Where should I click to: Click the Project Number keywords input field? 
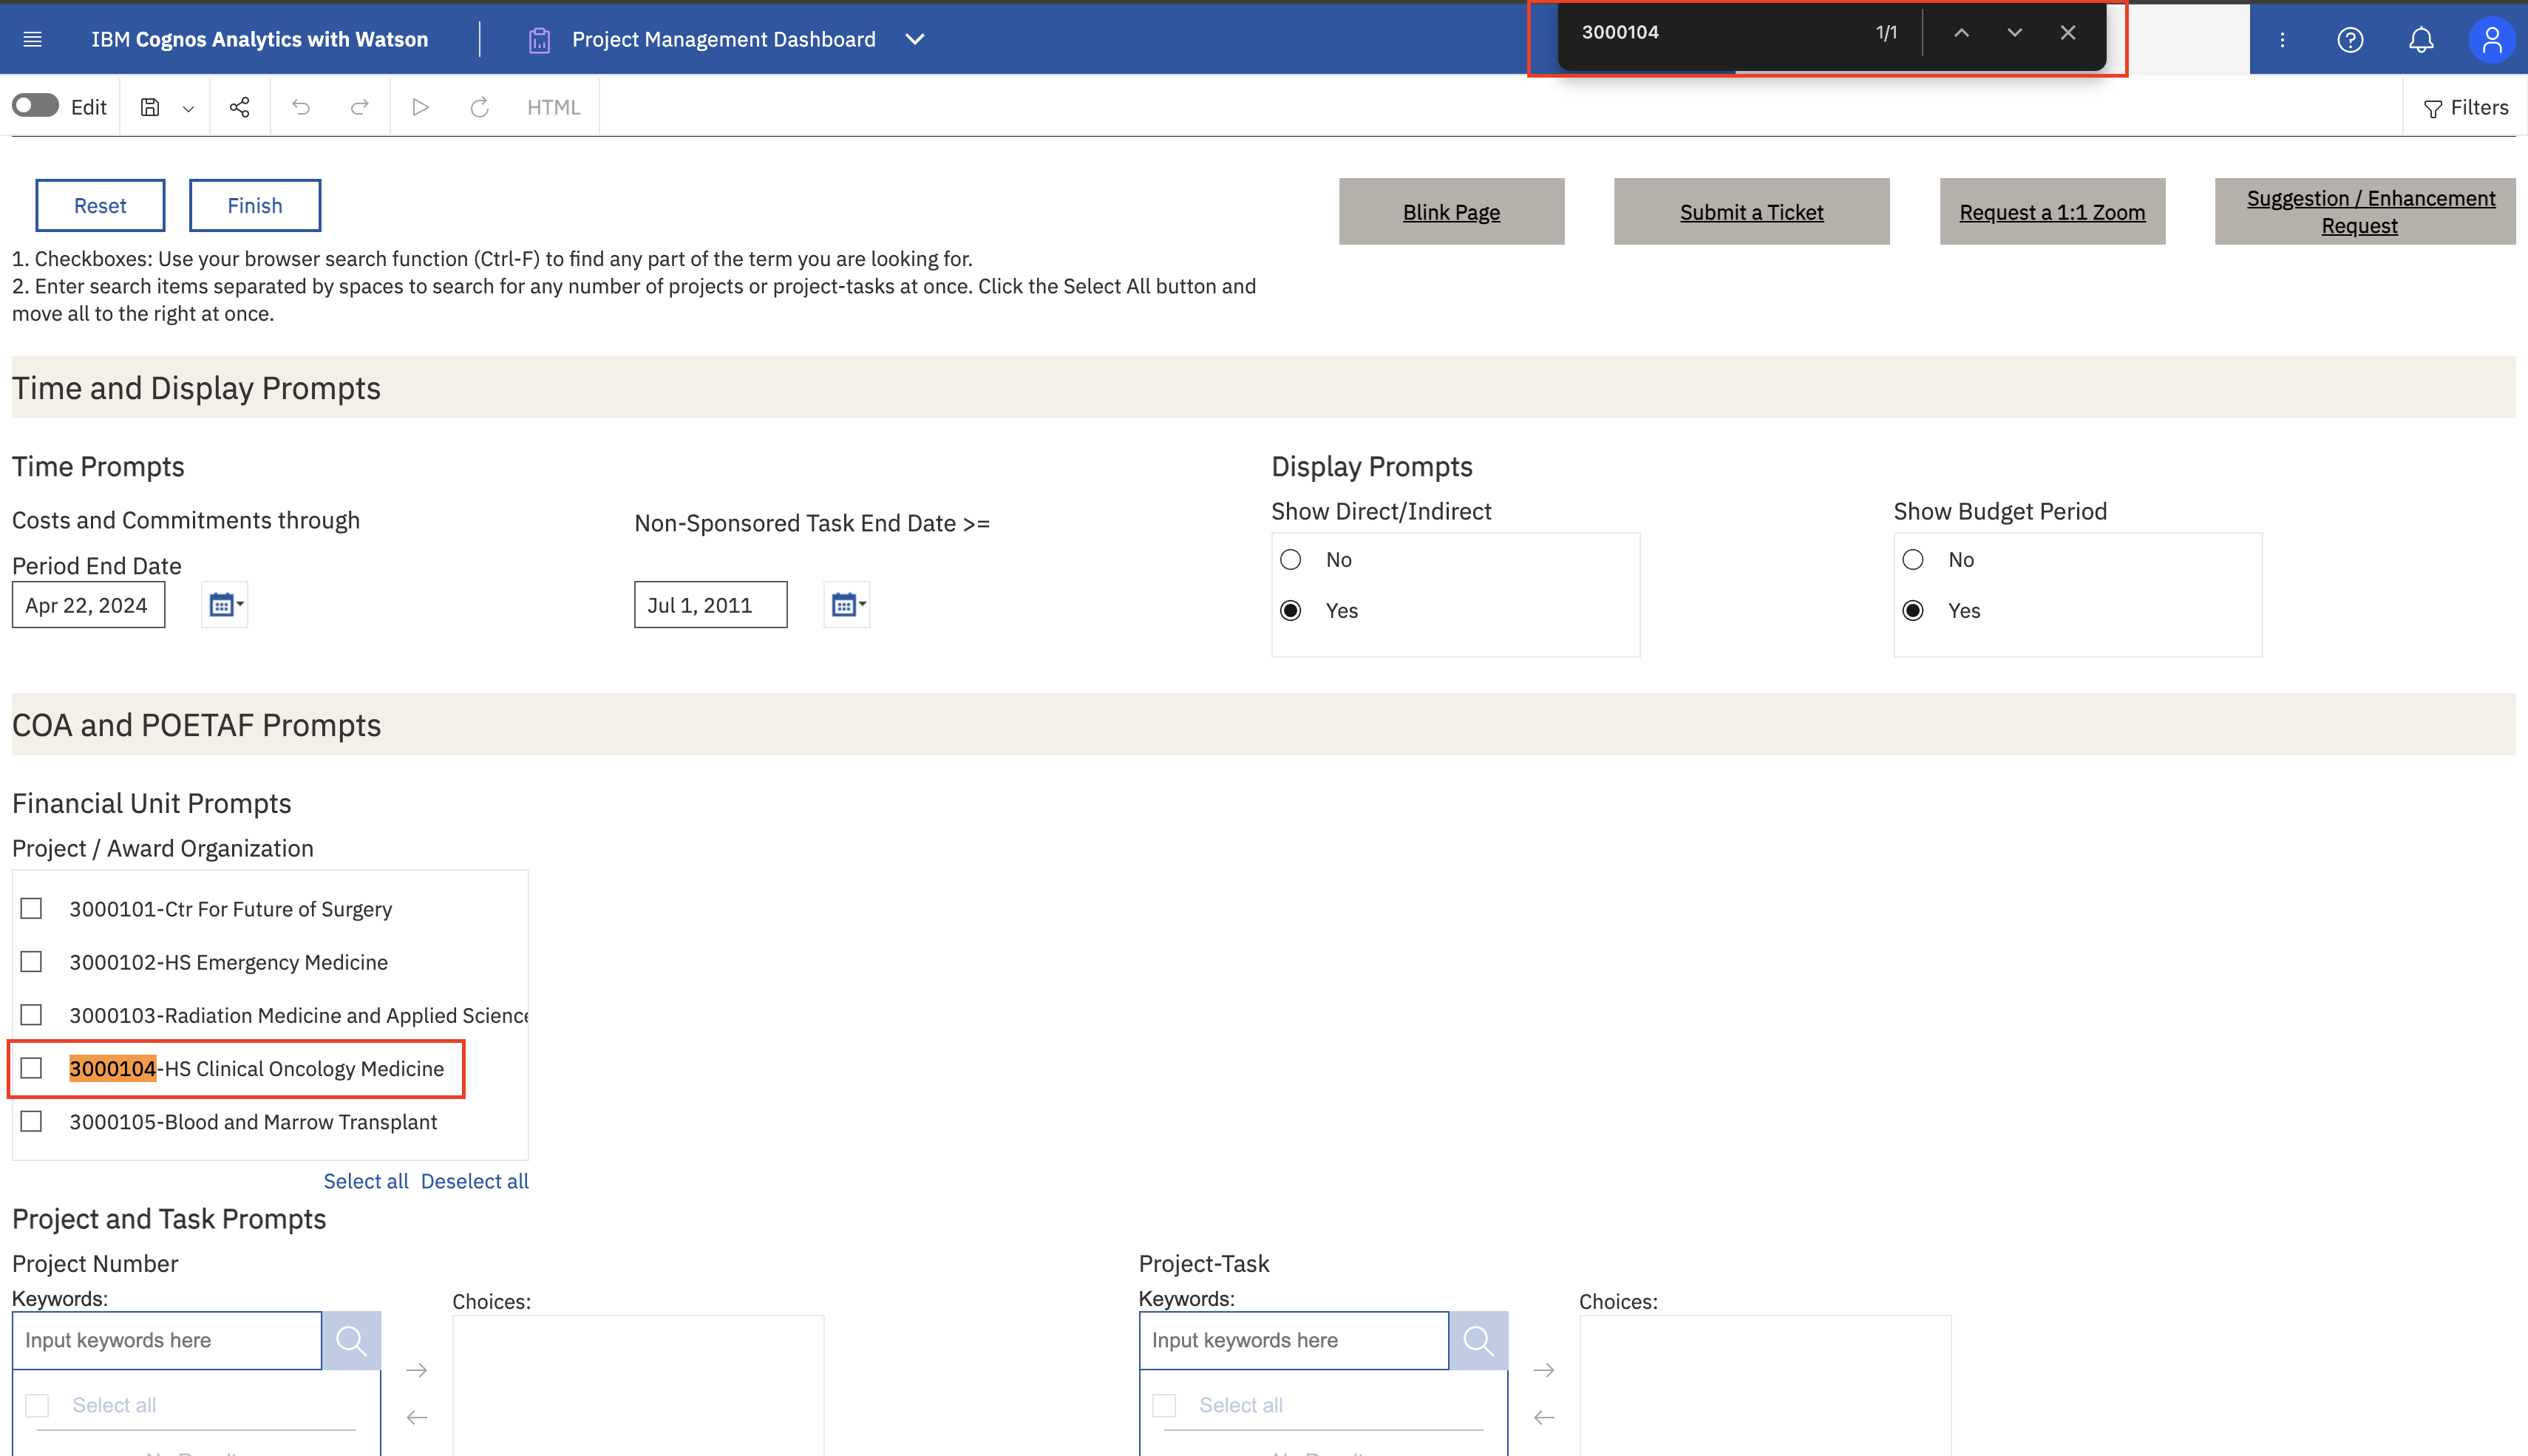(x=166, y=1340)
